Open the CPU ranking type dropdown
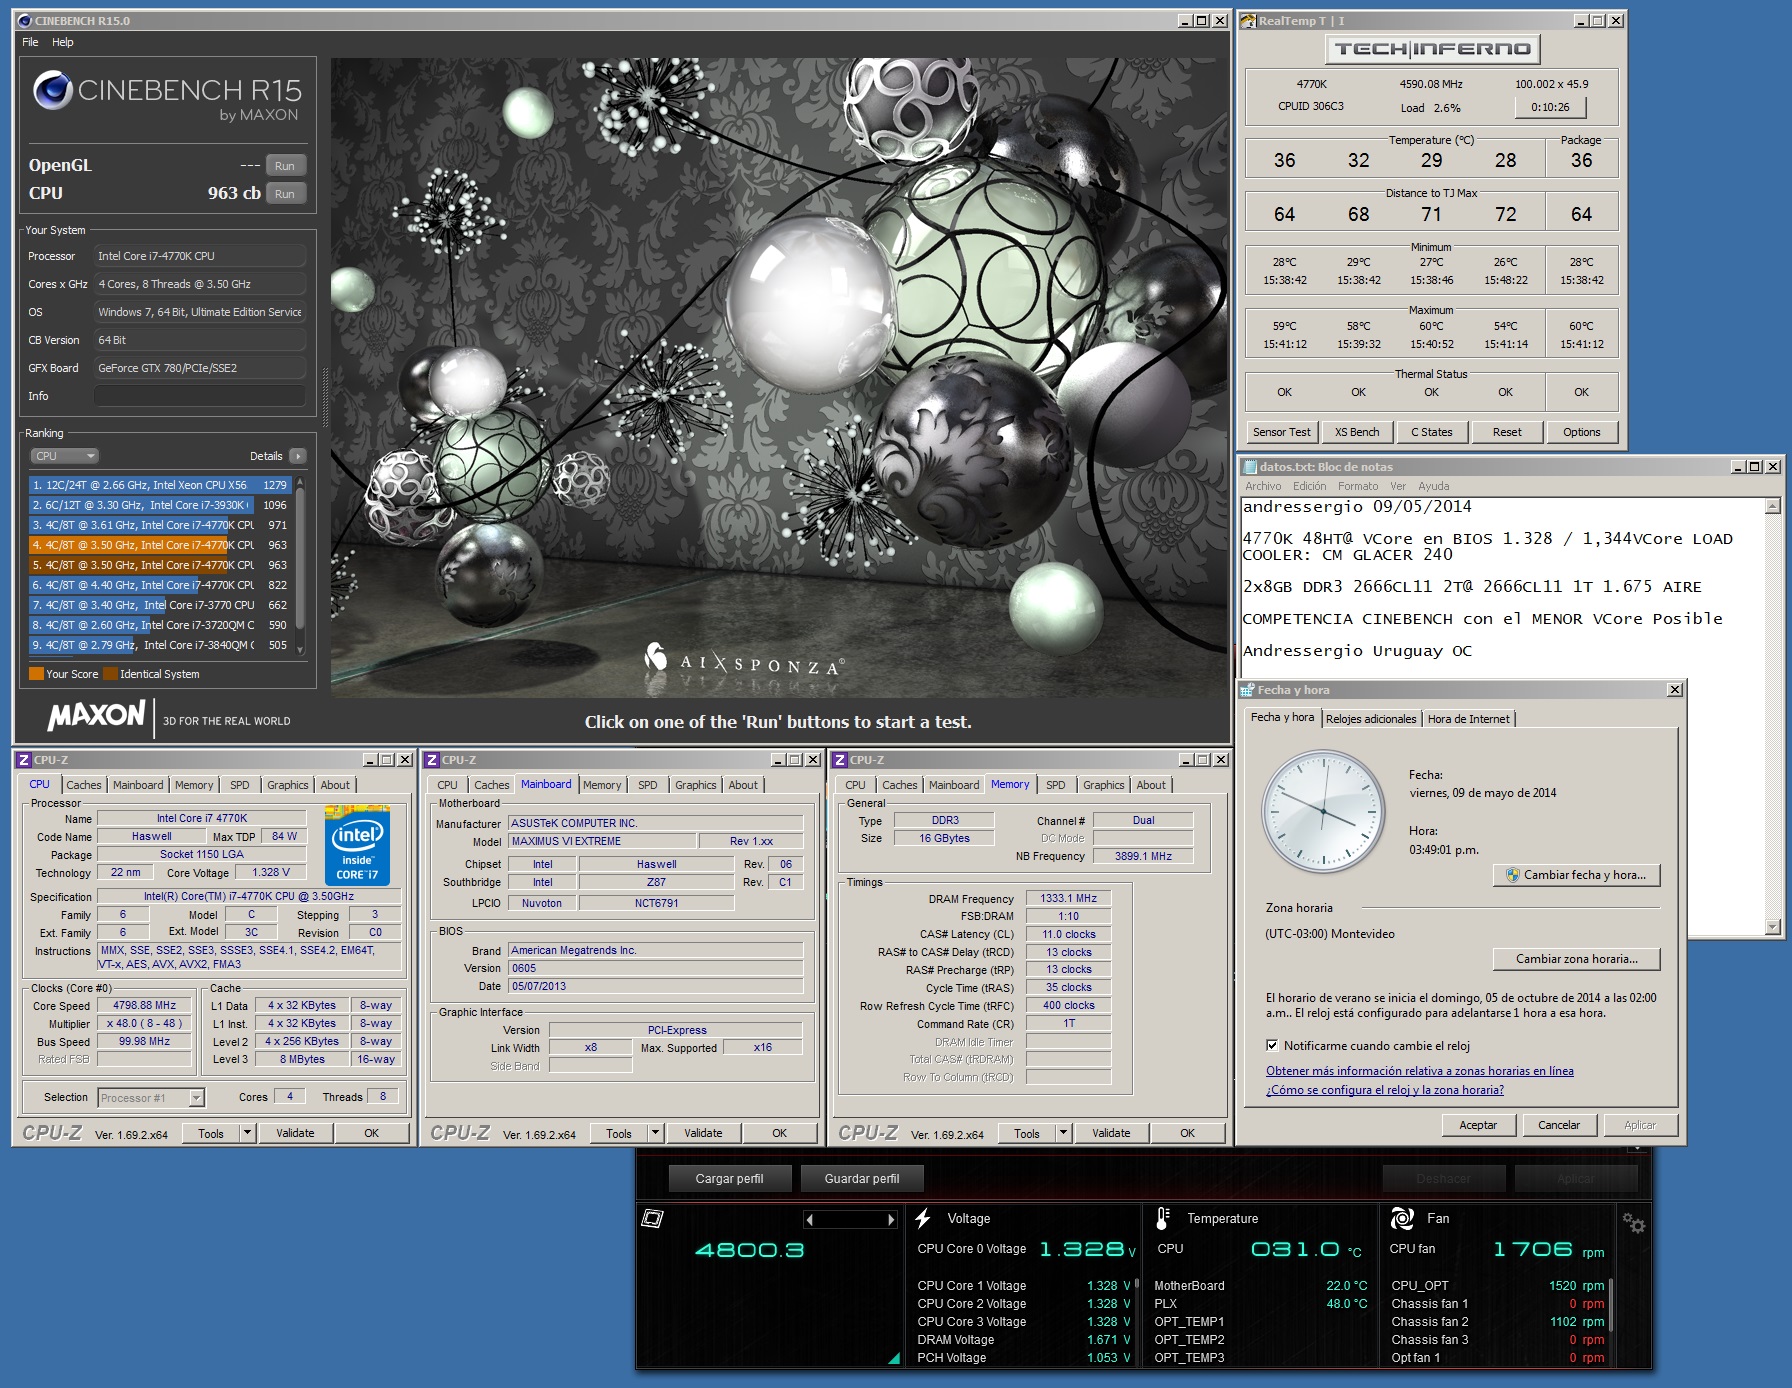 (65, 456)
